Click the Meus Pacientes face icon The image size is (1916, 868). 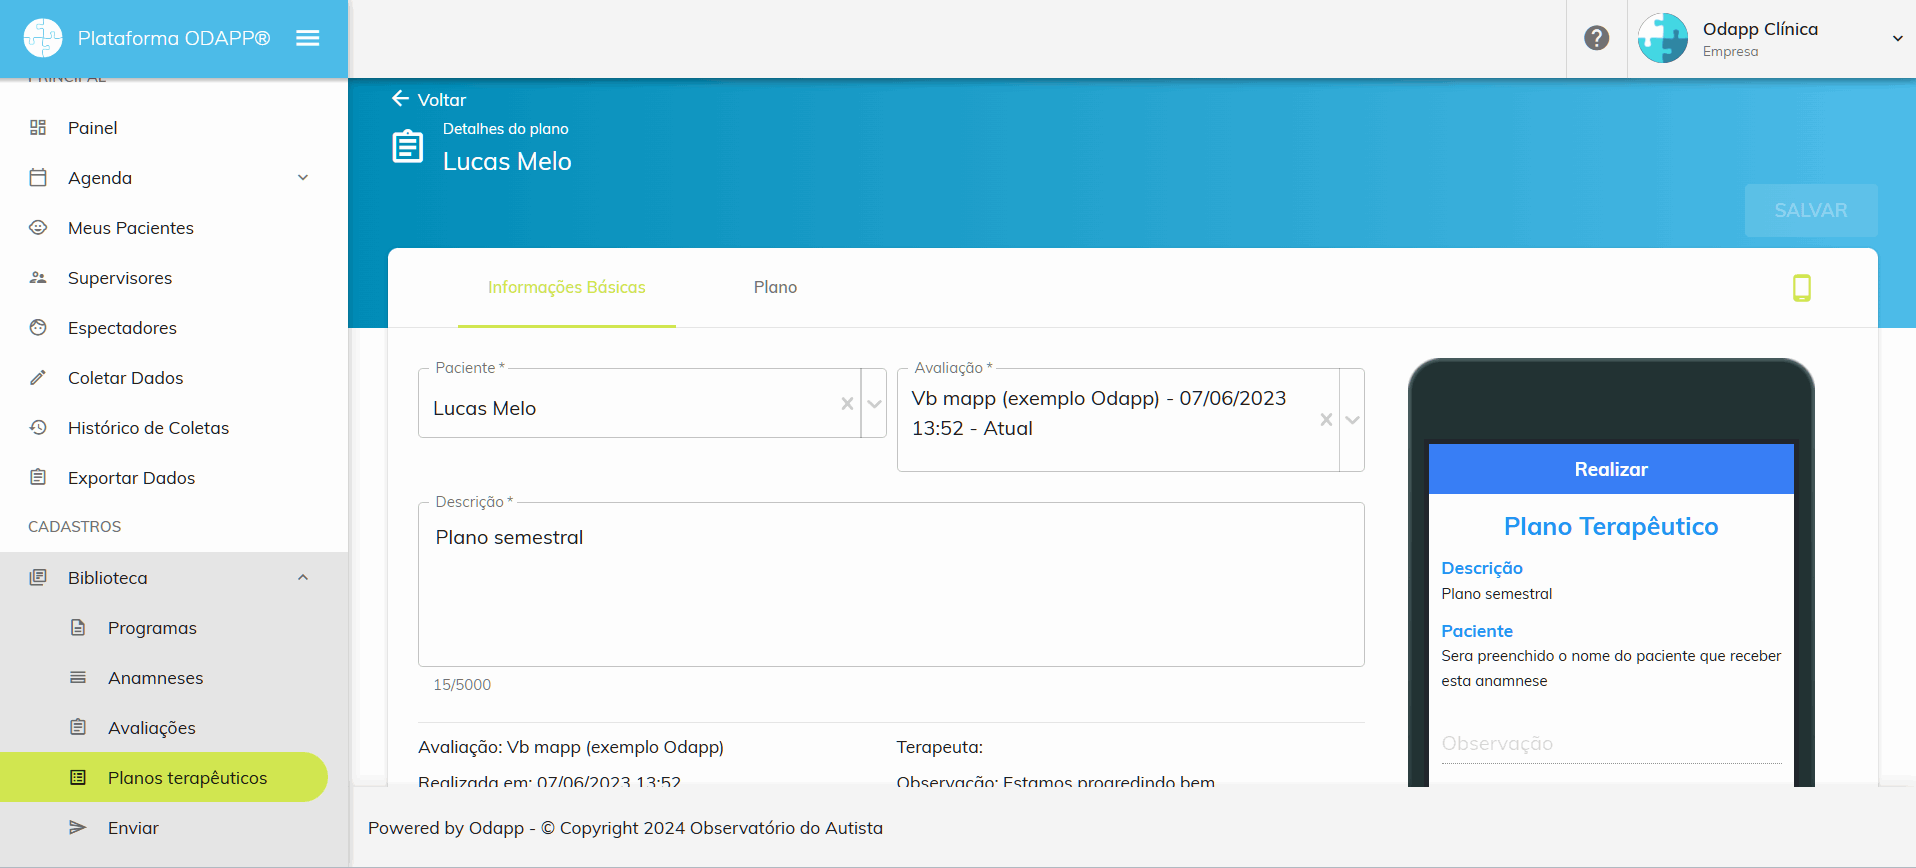pos(38,227)
